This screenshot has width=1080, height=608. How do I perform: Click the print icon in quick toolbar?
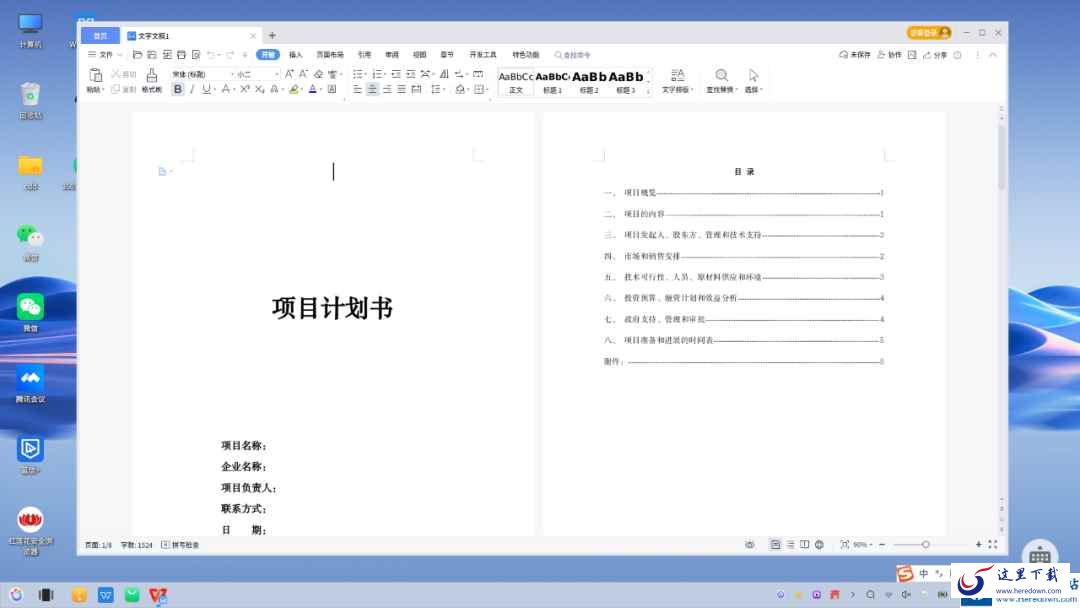tap(181, 54)
